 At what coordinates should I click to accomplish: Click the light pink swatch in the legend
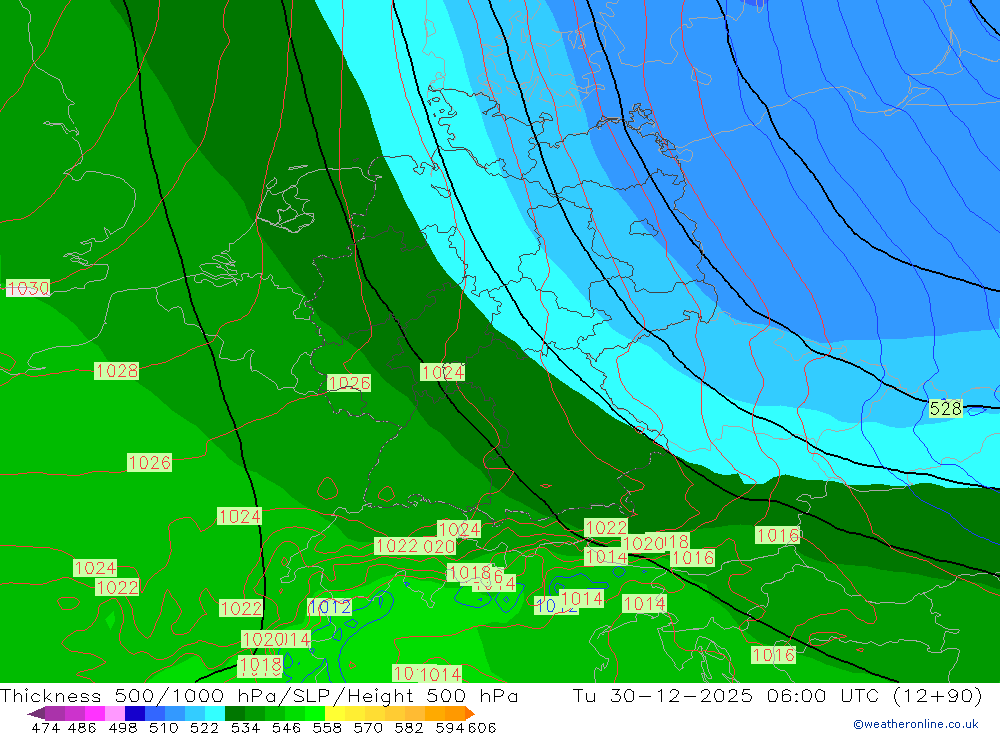[115, 713]
